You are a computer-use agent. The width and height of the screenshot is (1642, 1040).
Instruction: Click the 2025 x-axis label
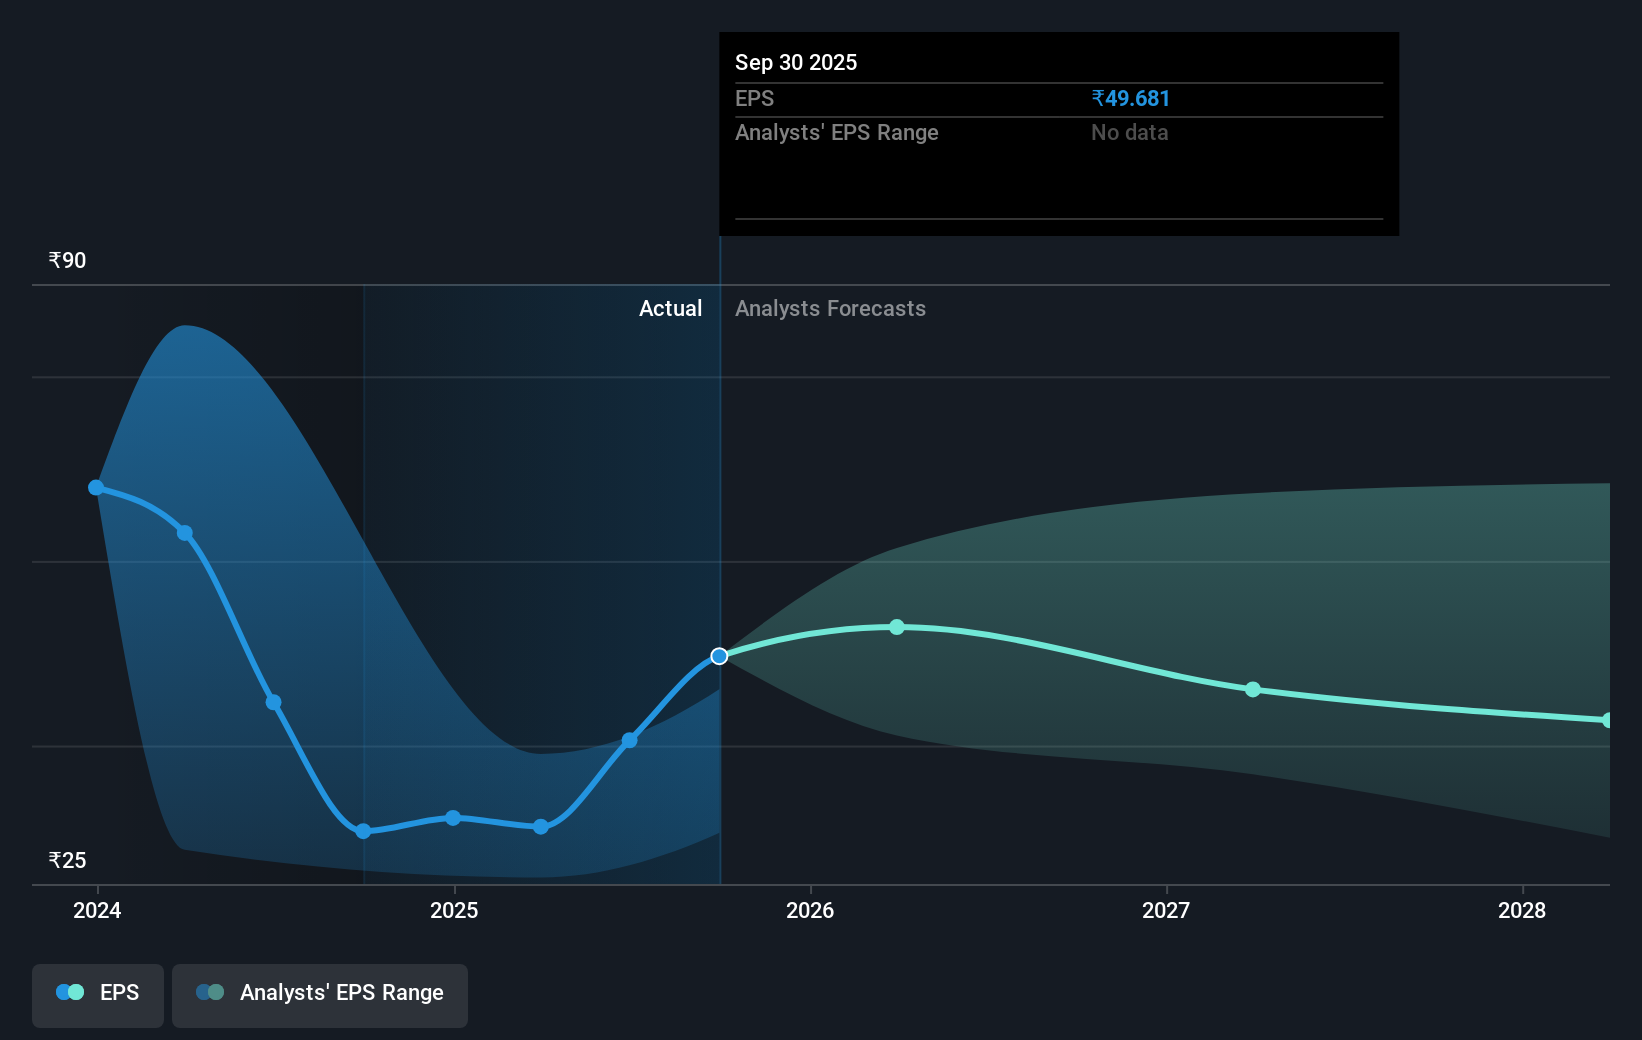click(x=454, y=910)
